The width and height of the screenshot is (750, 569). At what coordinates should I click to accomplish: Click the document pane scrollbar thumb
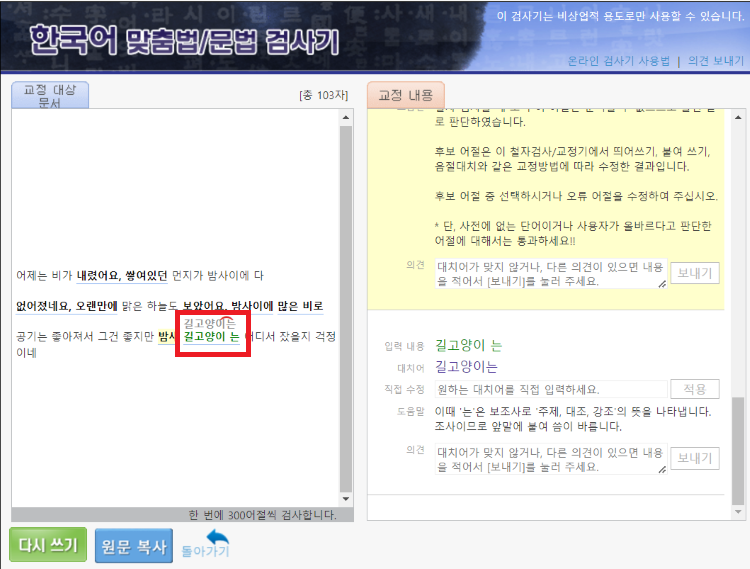point(346,309)
